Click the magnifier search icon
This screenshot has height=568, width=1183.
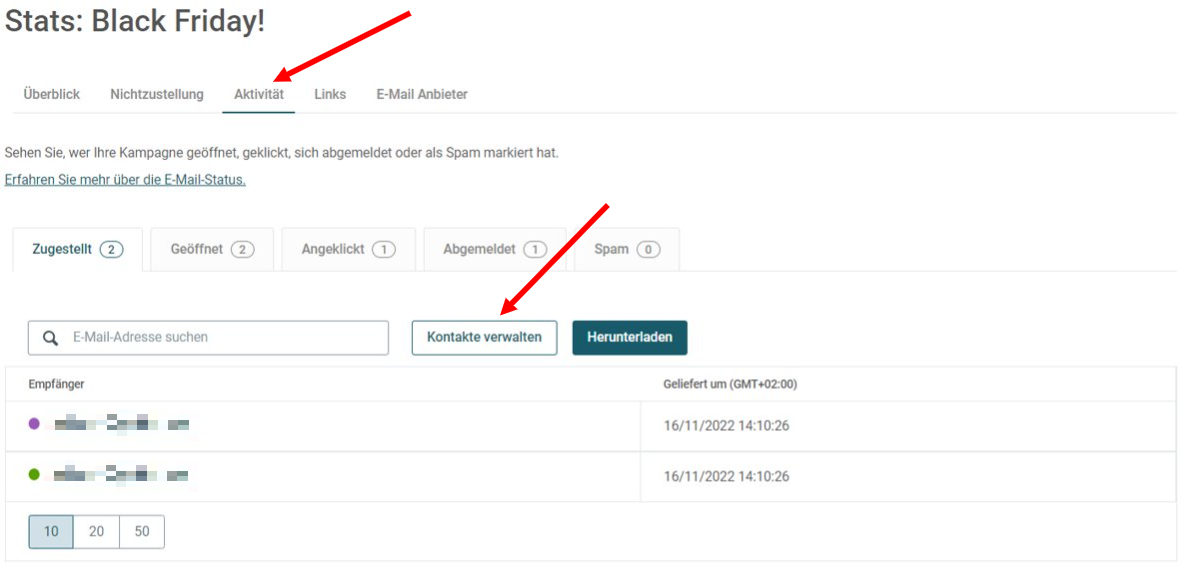click(x=51, y=338)
